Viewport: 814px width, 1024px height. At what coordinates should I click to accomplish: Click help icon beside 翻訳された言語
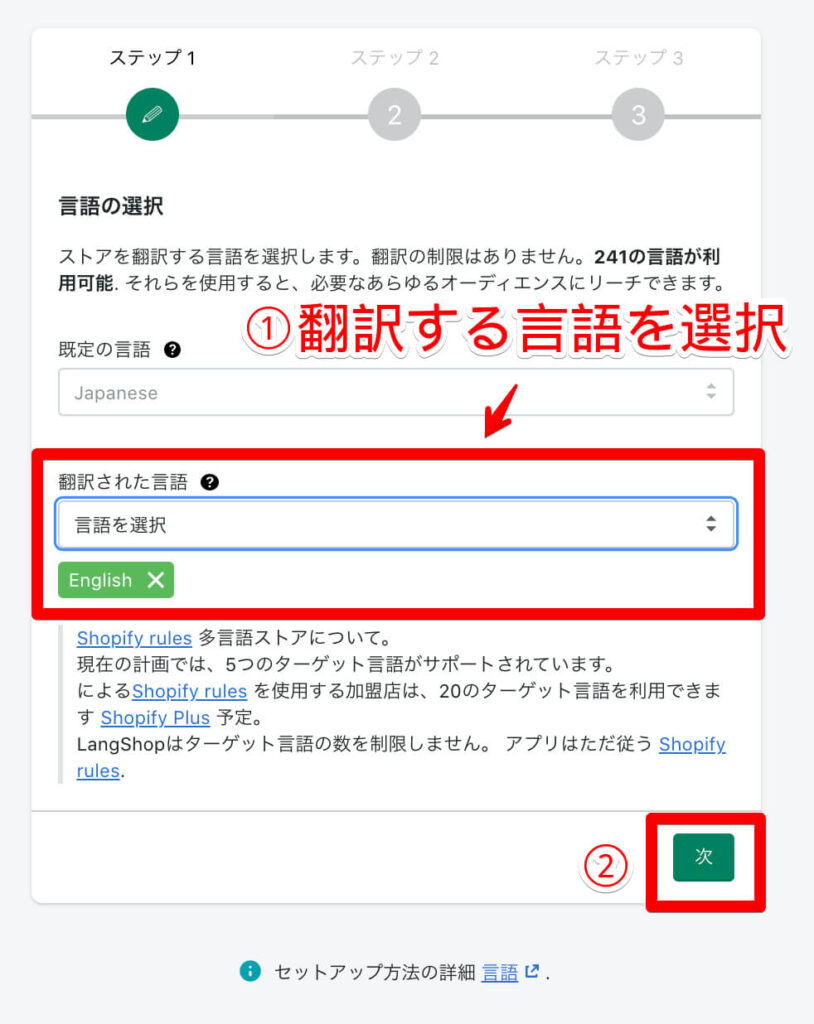[210, 483]
